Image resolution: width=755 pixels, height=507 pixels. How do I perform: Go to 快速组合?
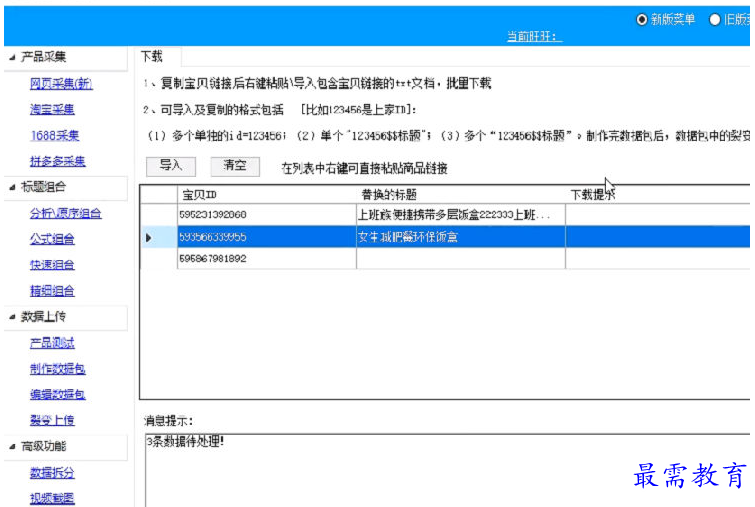pyautogui.click(x=52, y=265)
